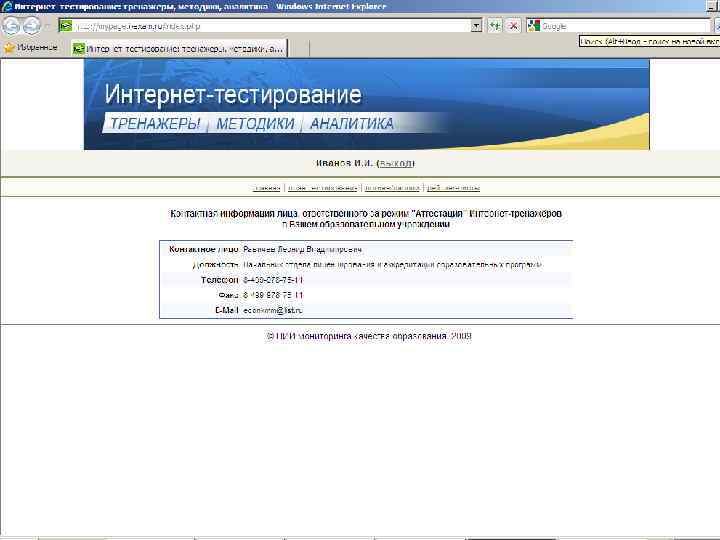Click ТРЕНАЖЕРЫ in the banner
Image resolution: width=720 pixels, height=540 pixels.
pos(155,123)
